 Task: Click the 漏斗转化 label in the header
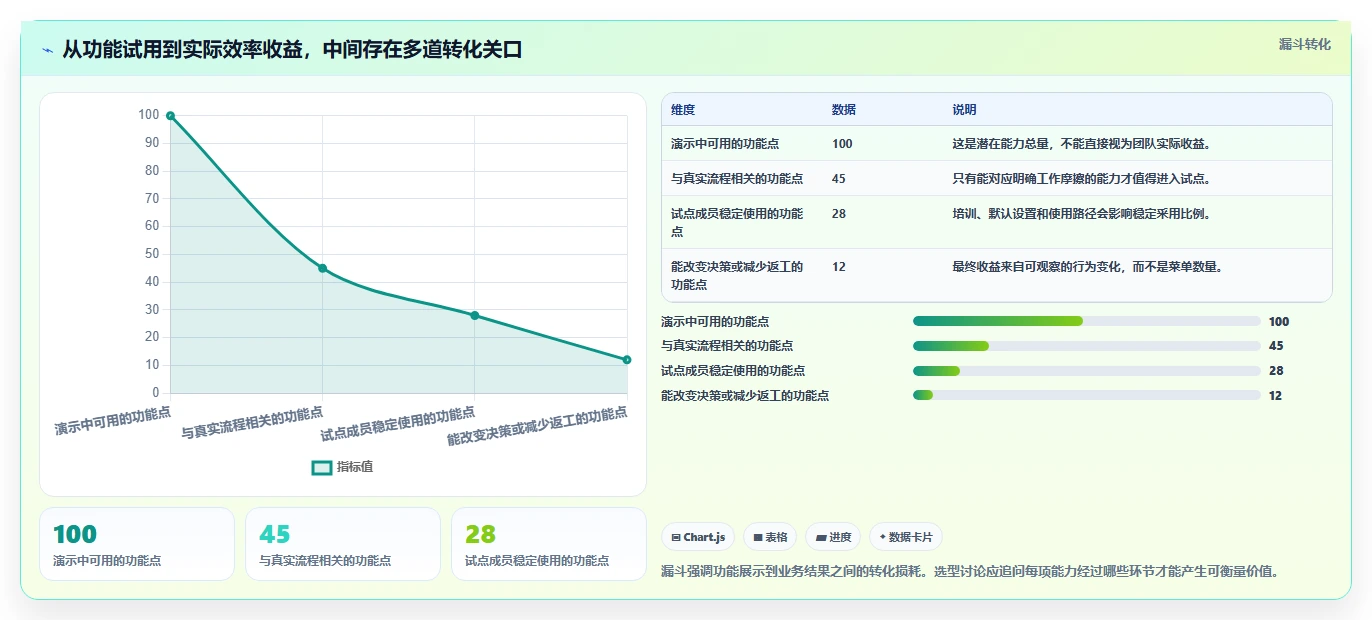pos(1305,44)
